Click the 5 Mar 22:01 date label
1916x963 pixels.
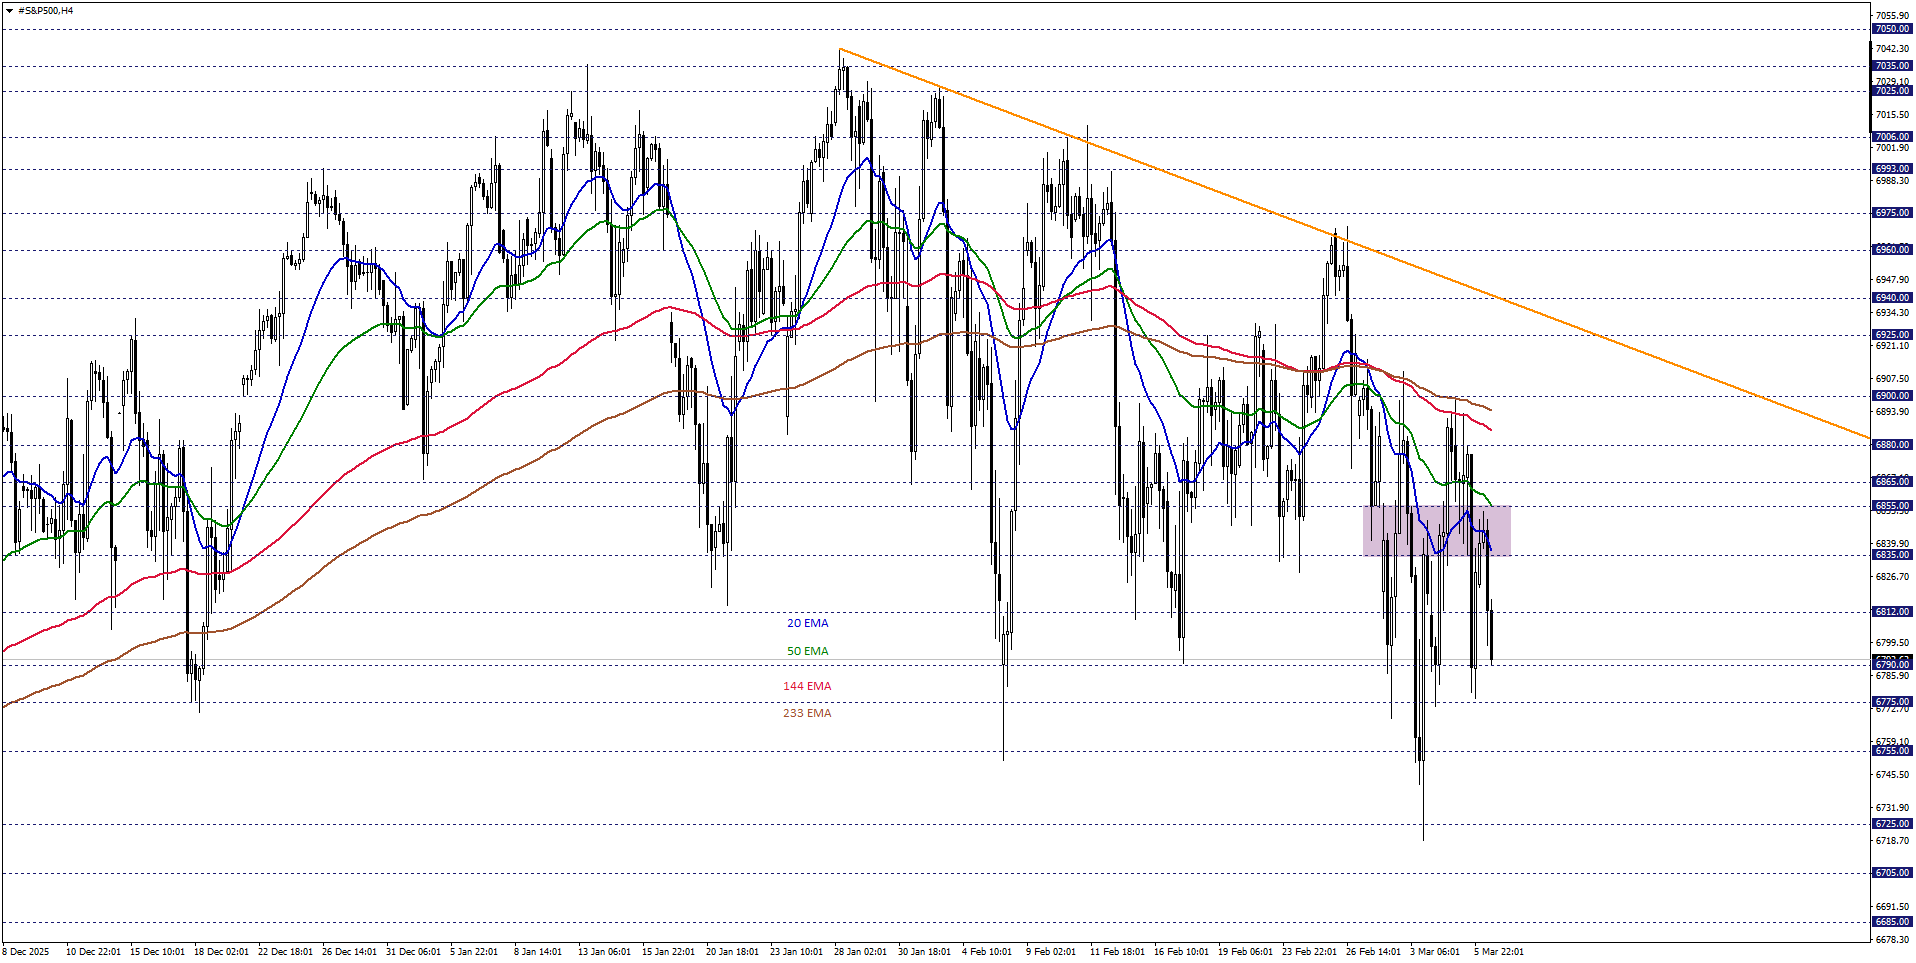click(x=1499, y=953)
